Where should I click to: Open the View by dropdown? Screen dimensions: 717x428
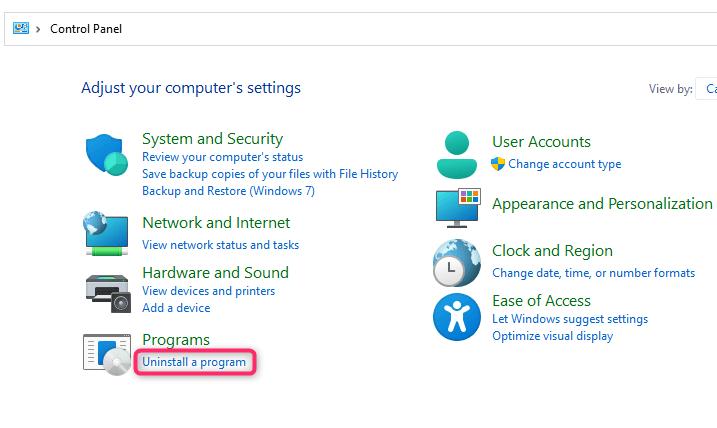tap(711, 89)
